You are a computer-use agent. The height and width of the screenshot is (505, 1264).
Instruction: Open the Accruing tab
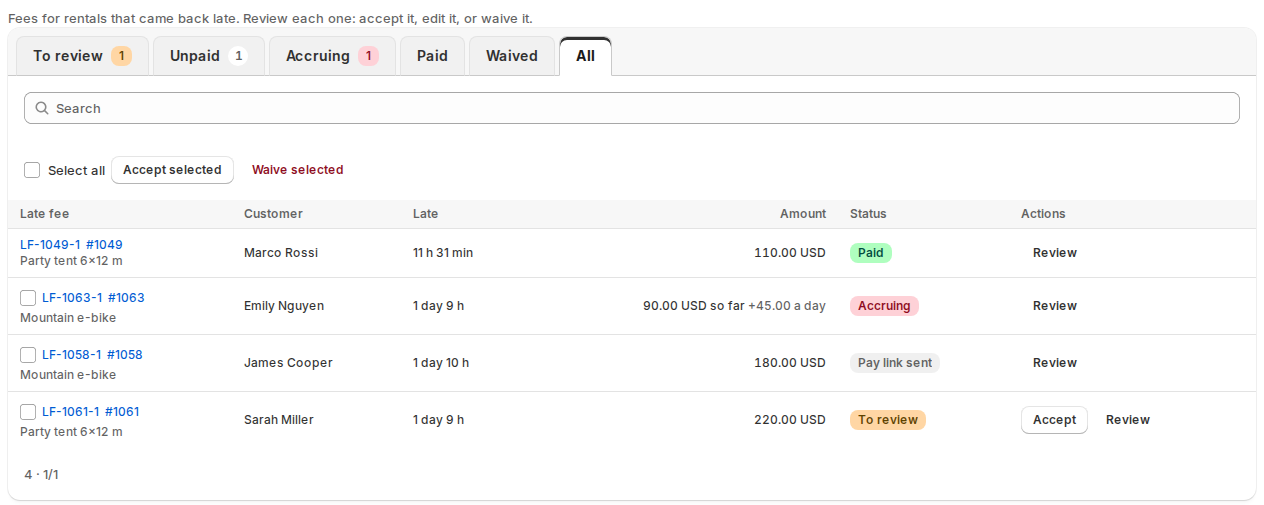click(332, 56)
